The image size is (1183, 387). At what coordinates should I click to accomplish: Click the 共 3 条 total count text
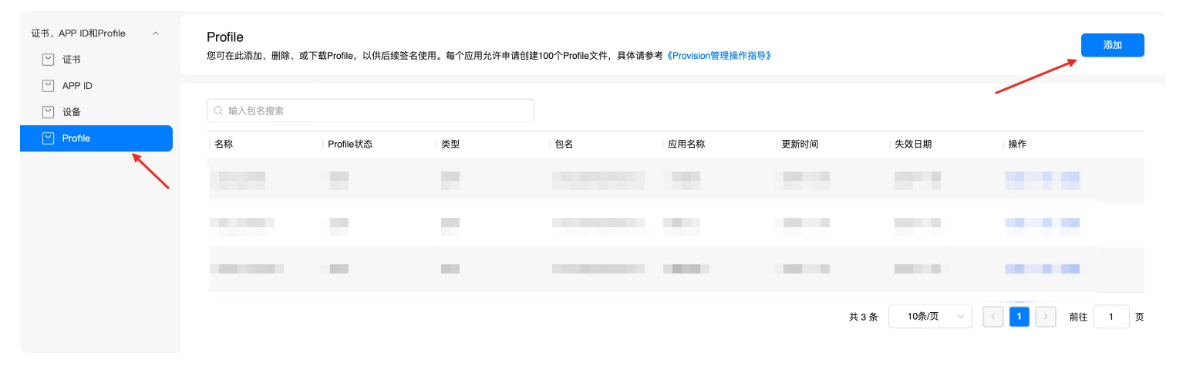coord(864,318)
